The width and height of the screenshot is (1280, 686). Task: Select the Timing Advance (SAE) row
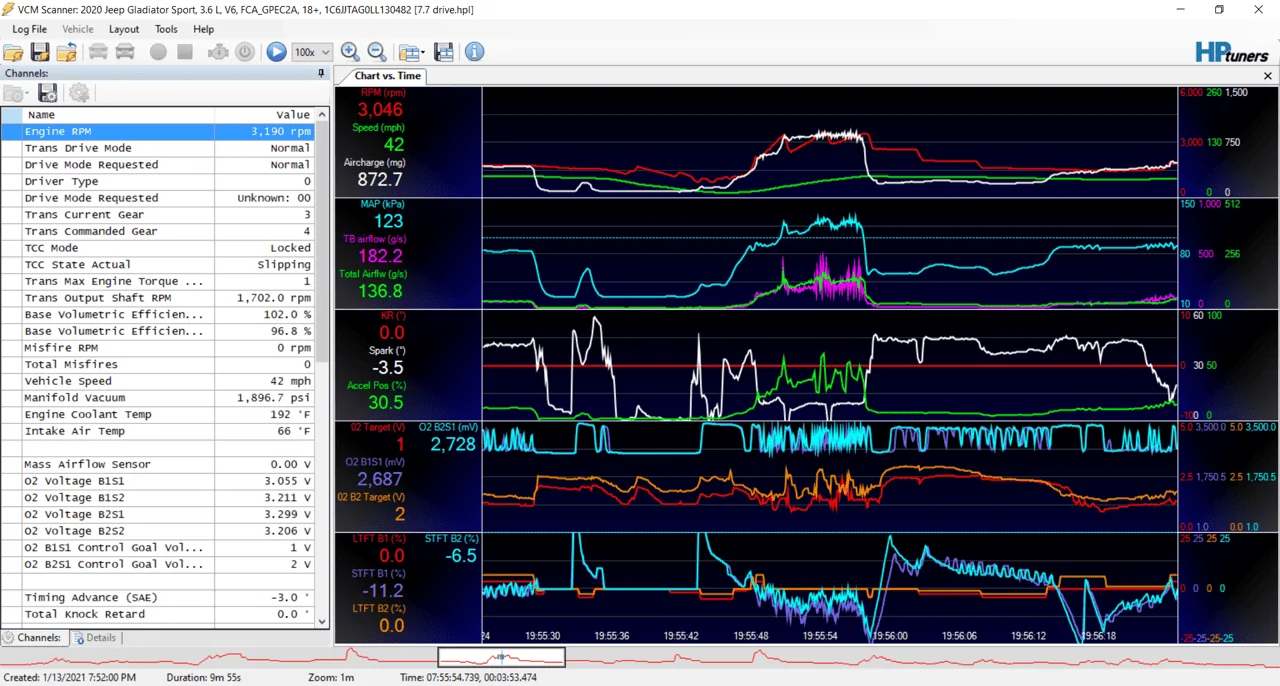158,597
